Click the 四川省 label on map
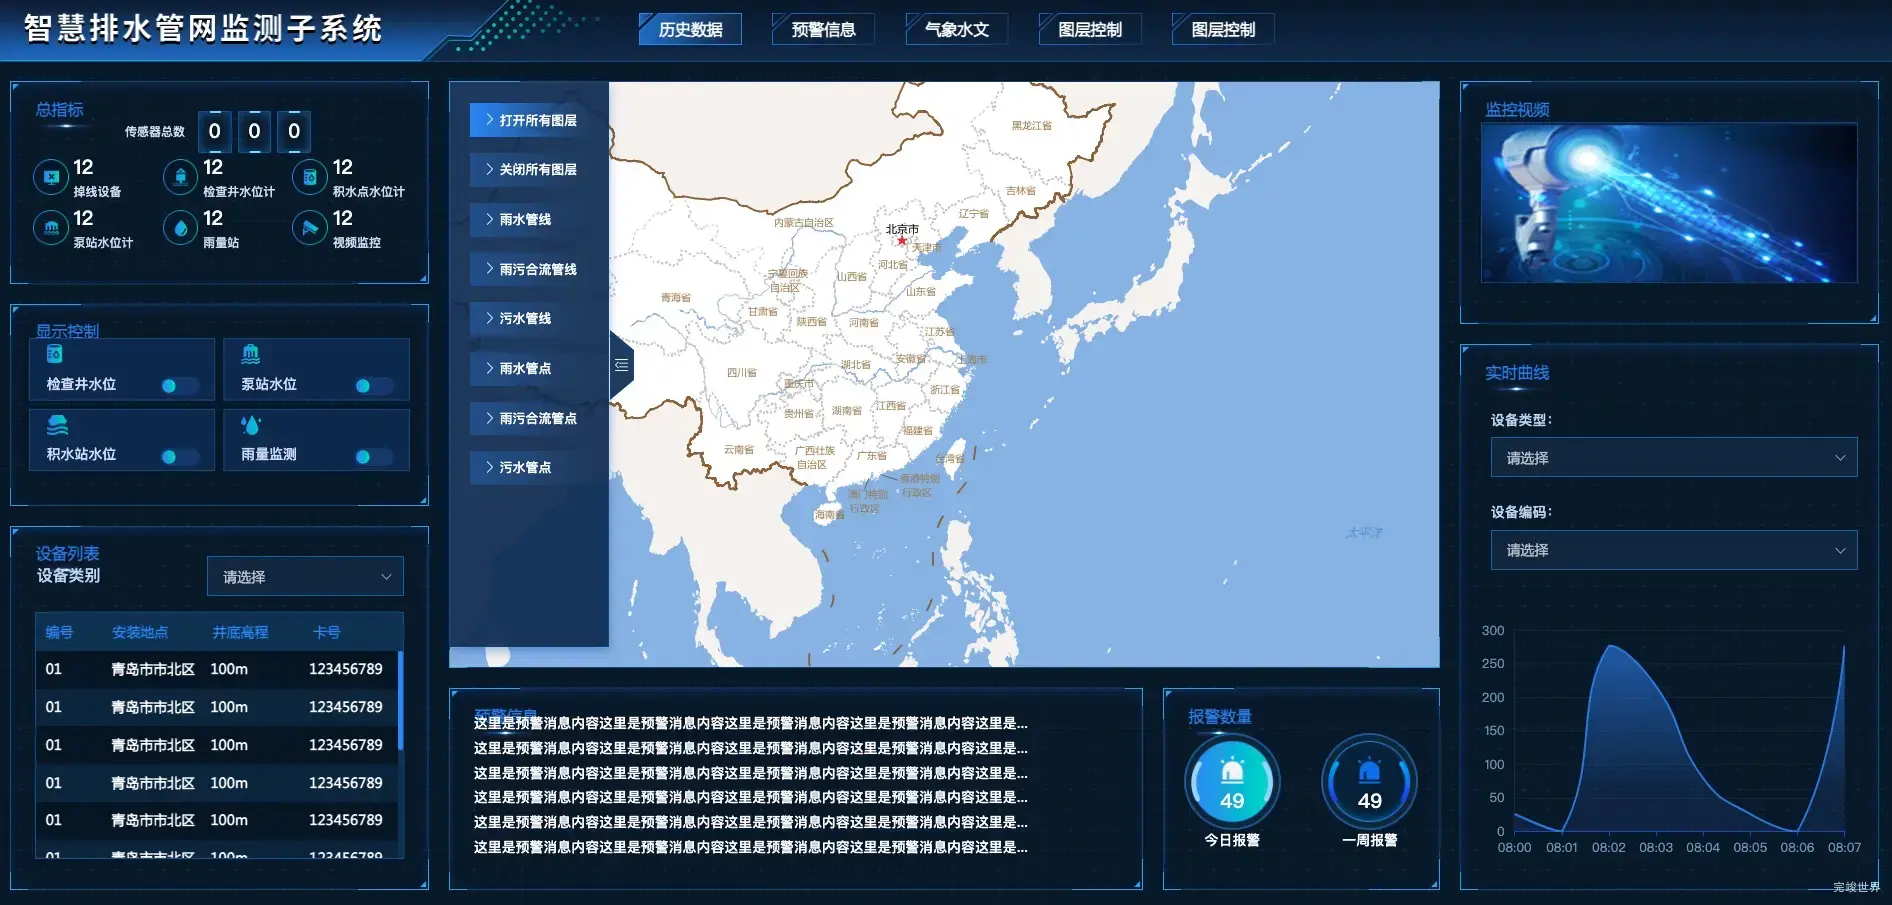1892x905 pixels. click(741, 373)
